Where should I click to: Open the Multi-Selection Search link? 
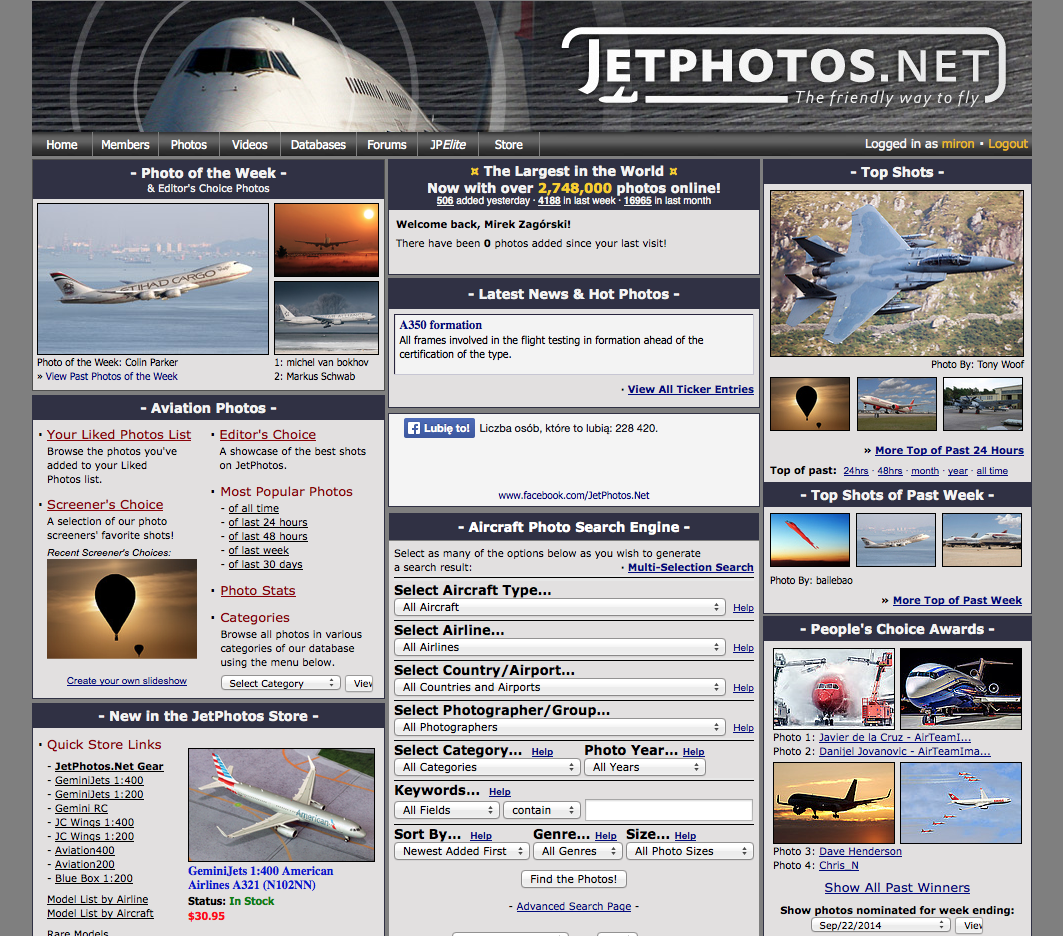690,567
